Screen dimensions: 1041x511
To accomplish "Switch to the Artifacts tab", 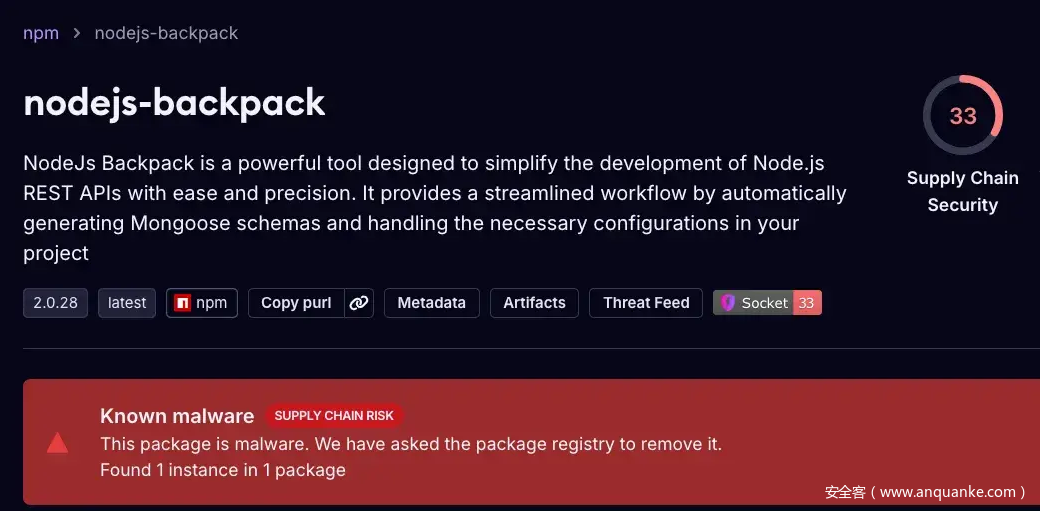I will click(534, 303).
